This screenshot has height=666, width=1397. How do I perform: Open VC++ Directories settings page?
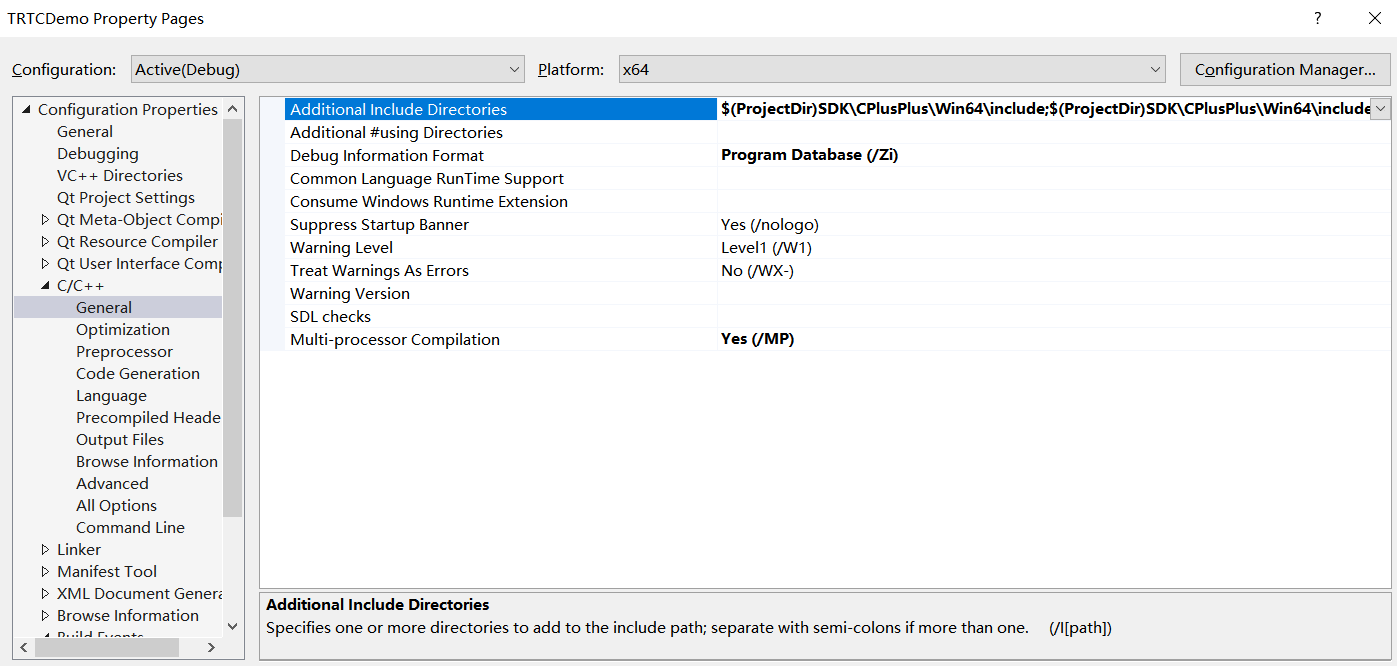point(119,176)
